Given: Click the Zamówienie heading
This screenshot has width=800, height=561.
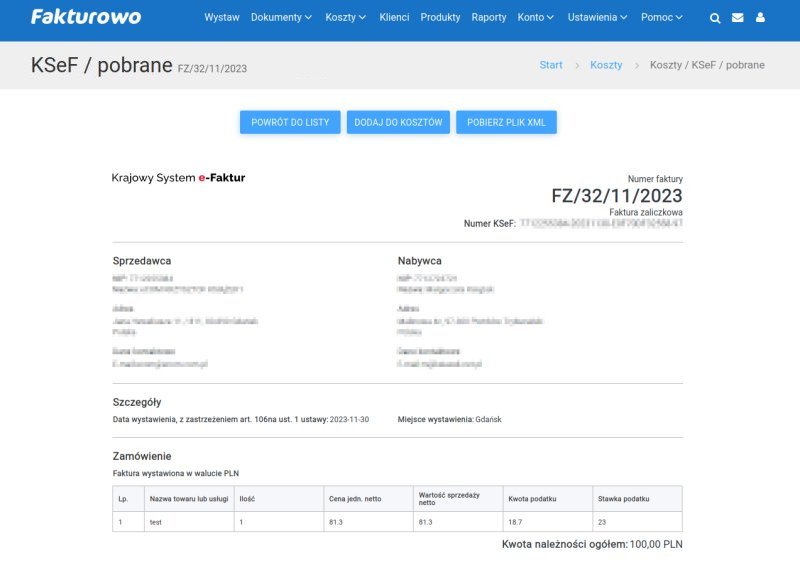Looking at the screenshot, I should [x=142, y=456].
